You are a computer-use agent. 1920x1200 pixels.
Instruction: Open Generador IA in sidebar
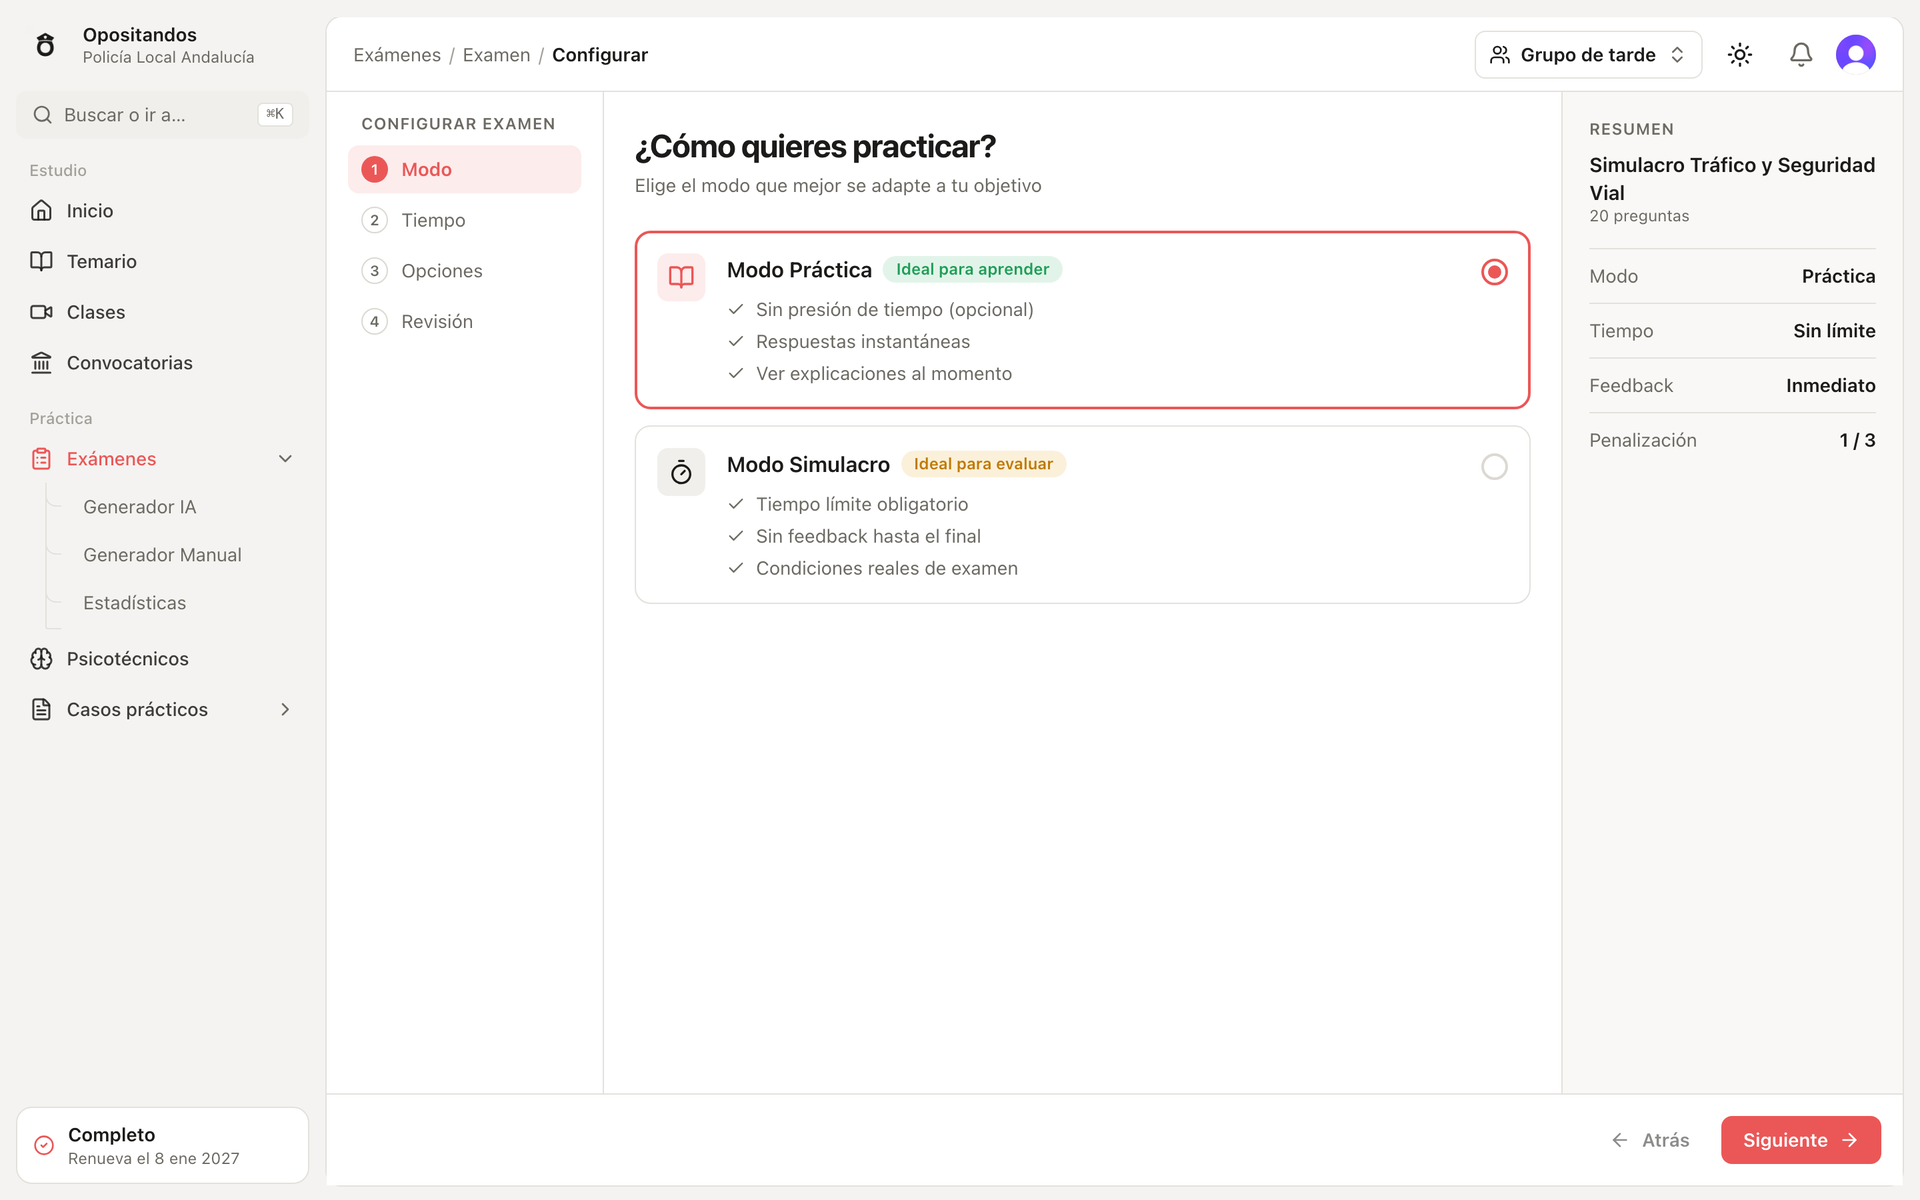(140, 507)
